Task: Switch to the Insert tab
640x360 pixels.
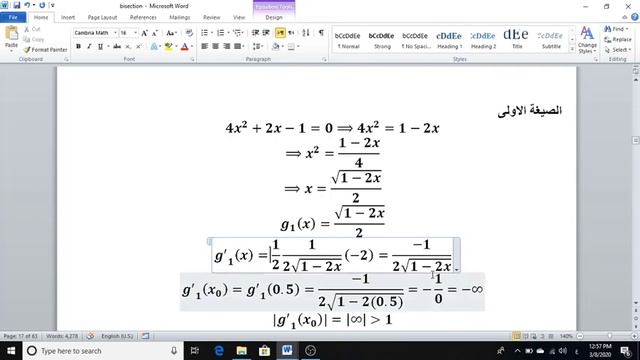Action: coord(68,17)
